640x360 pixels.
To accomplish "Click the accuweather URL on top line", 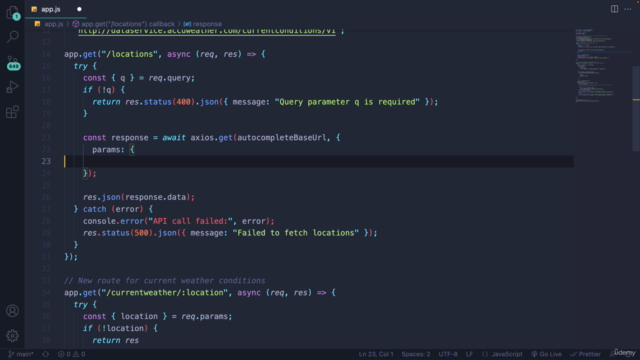I will tap(207, 31).
